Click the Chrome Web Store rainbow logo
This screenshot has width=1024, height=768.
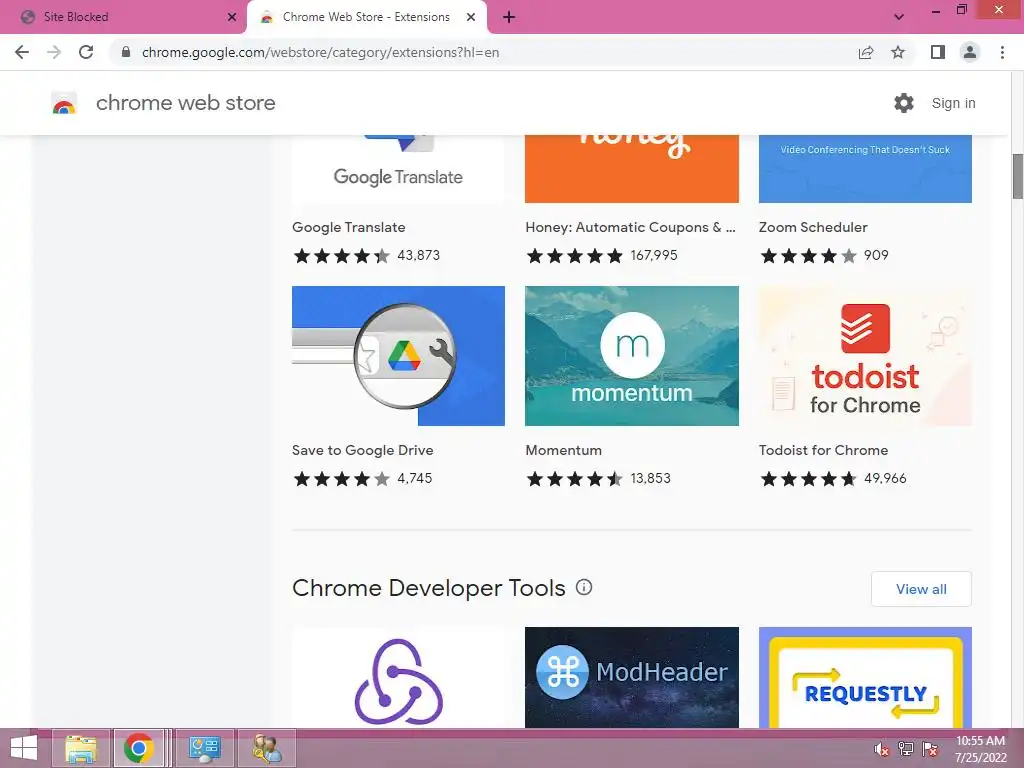pyautogui.click(x=64, y=103)
